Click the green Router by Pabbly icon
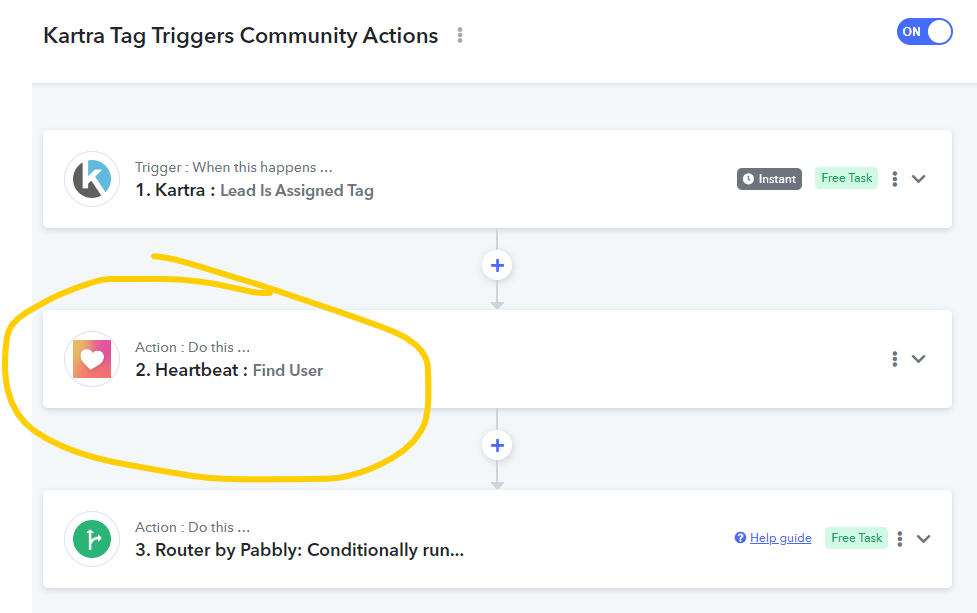Image resolution: width=977 pixels, height=613 pixels. click(x=92, y=539)
